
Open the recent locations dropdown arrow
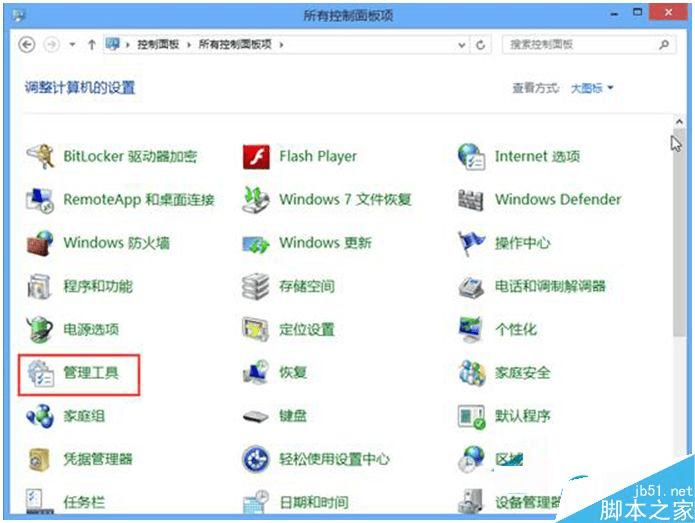tap(72, 44)
